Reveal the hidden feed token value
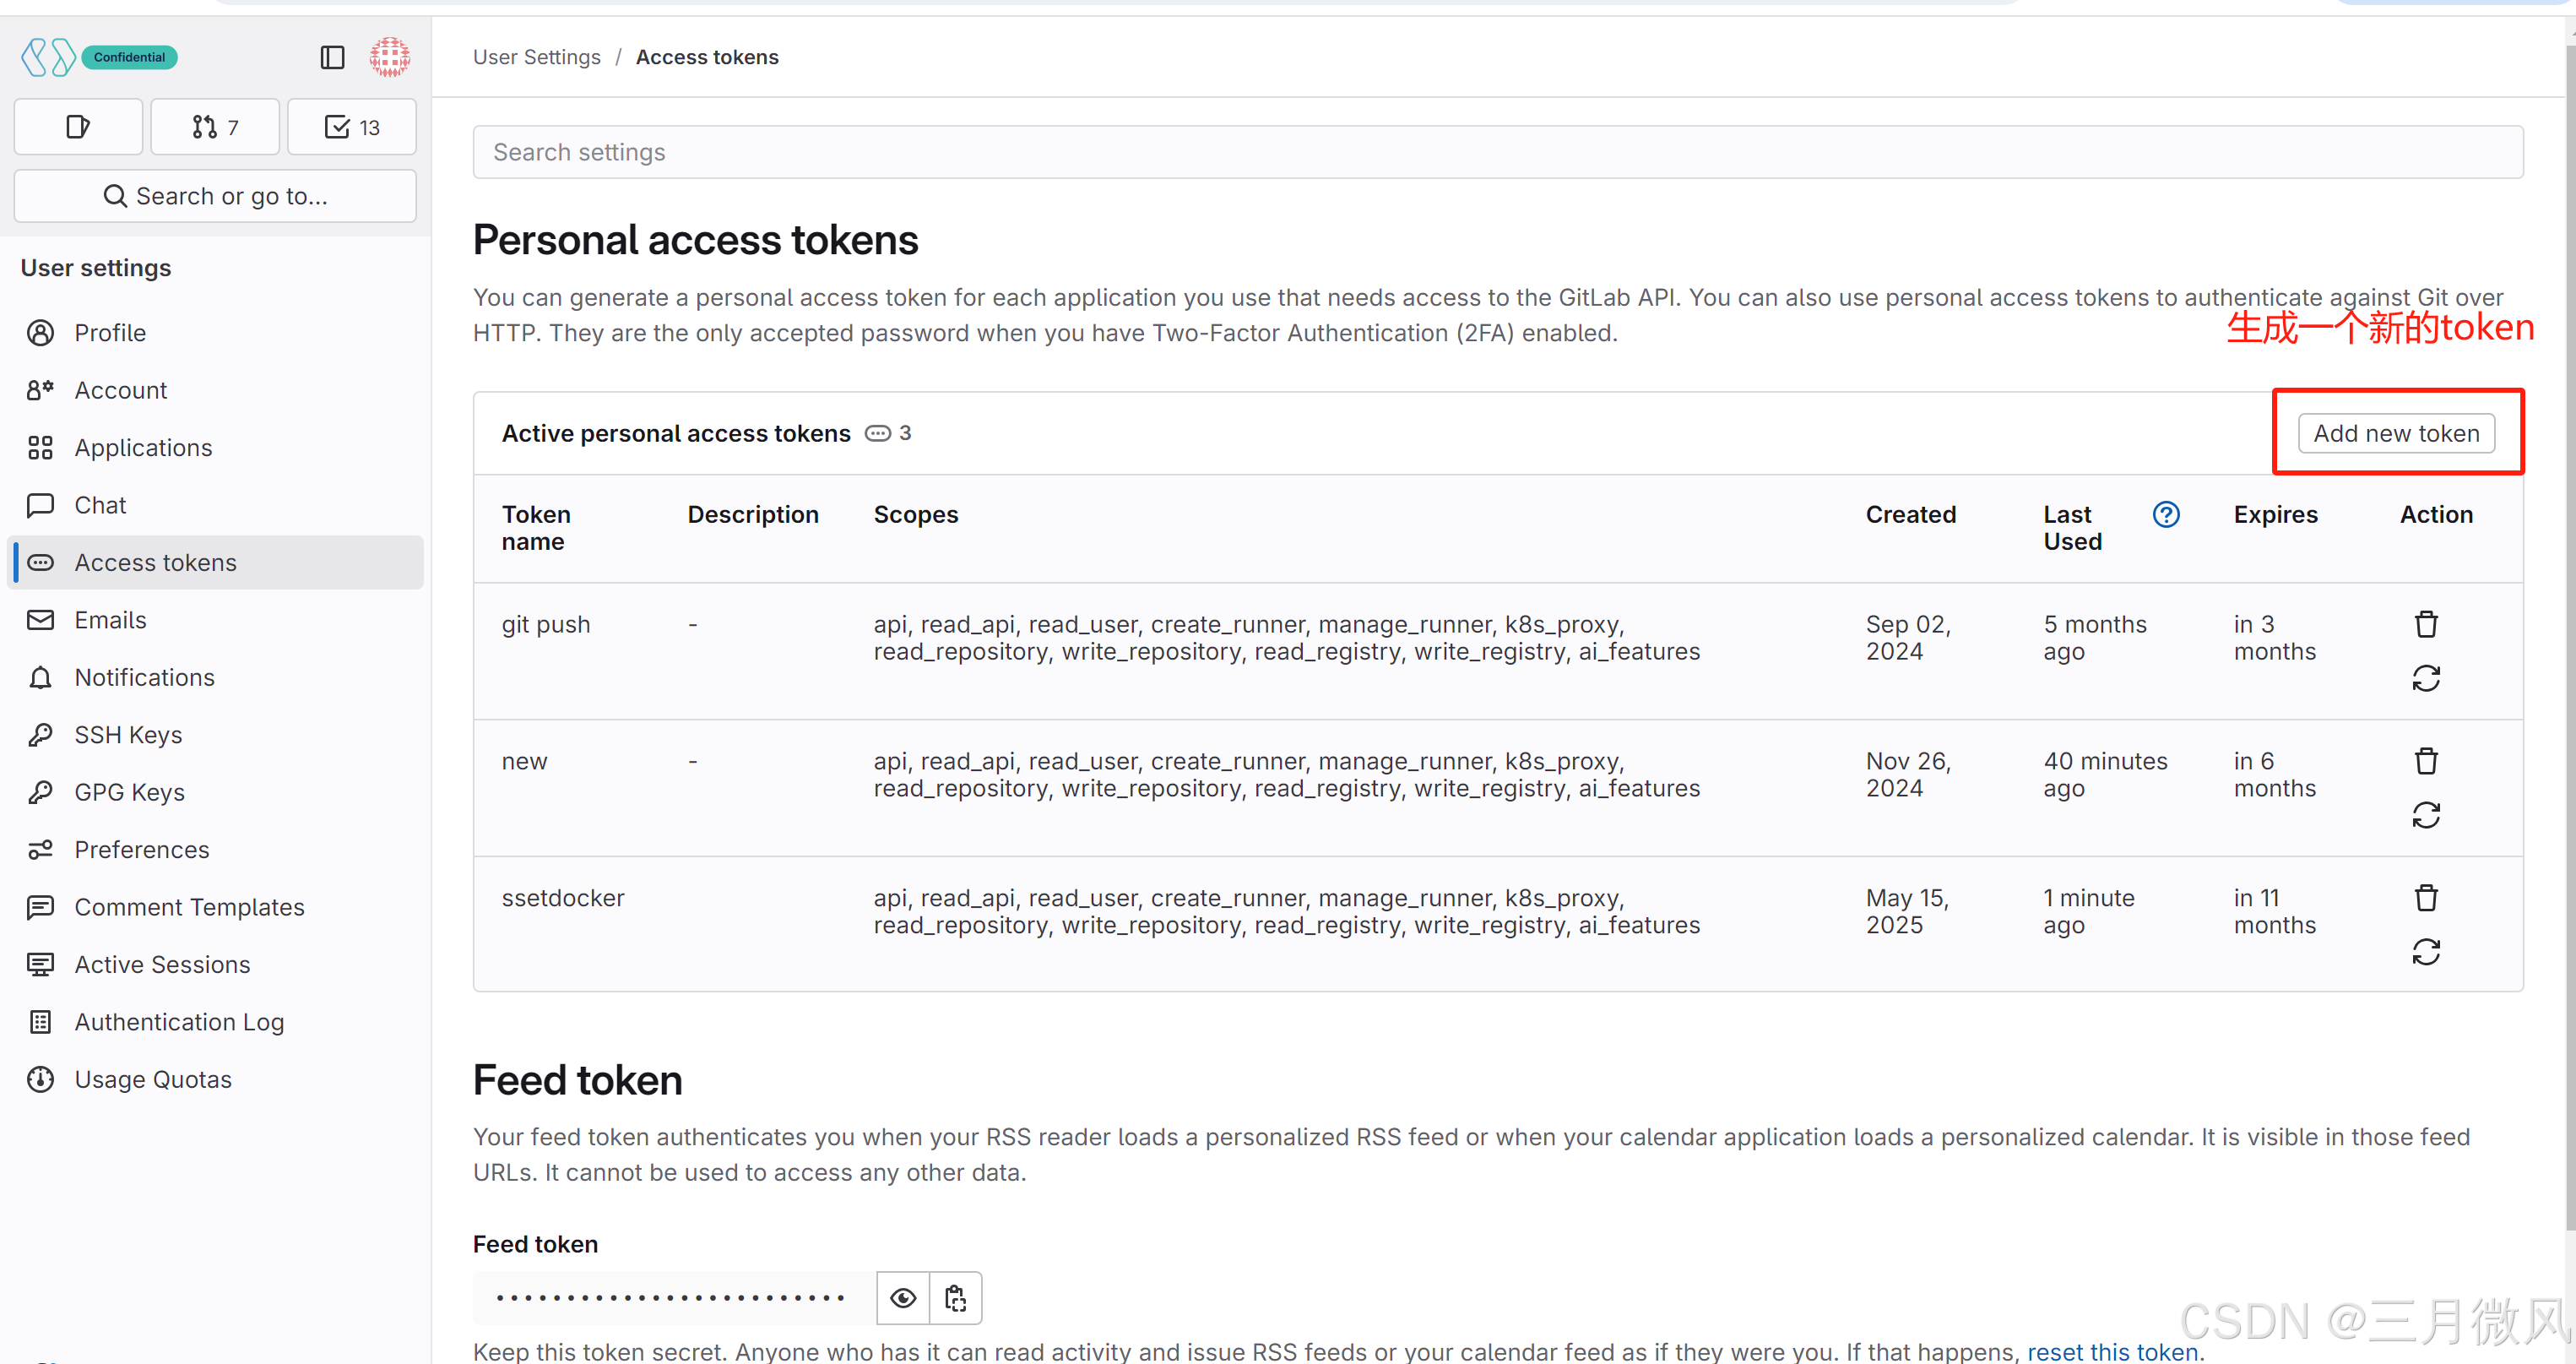This screenshot has height=1364, width=2576. click(903, 1298)
